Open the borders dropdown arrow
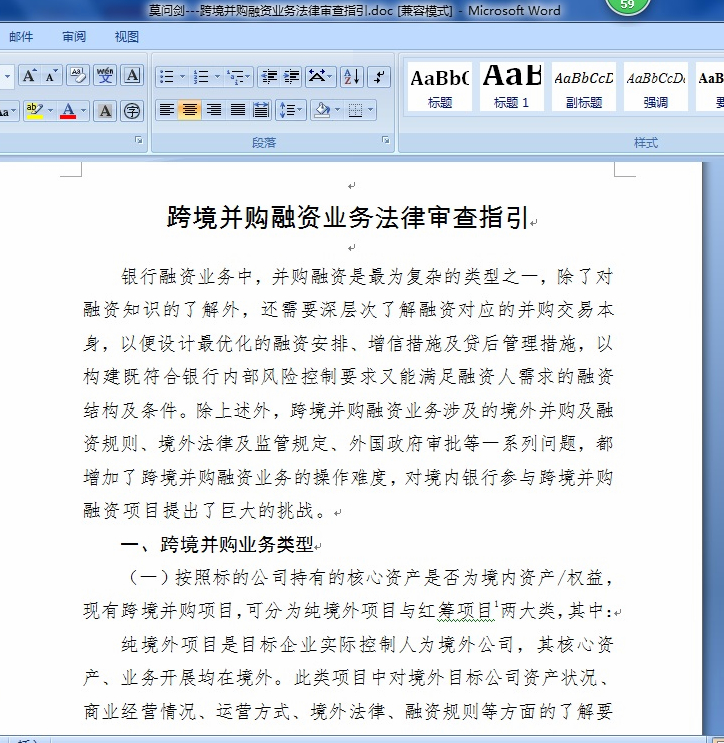Screen dimensions: 724x743 371,110
